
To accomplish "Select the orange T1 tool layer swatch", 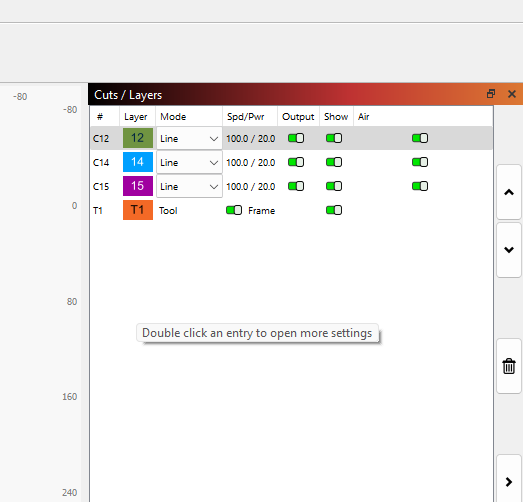I will 138,210.
